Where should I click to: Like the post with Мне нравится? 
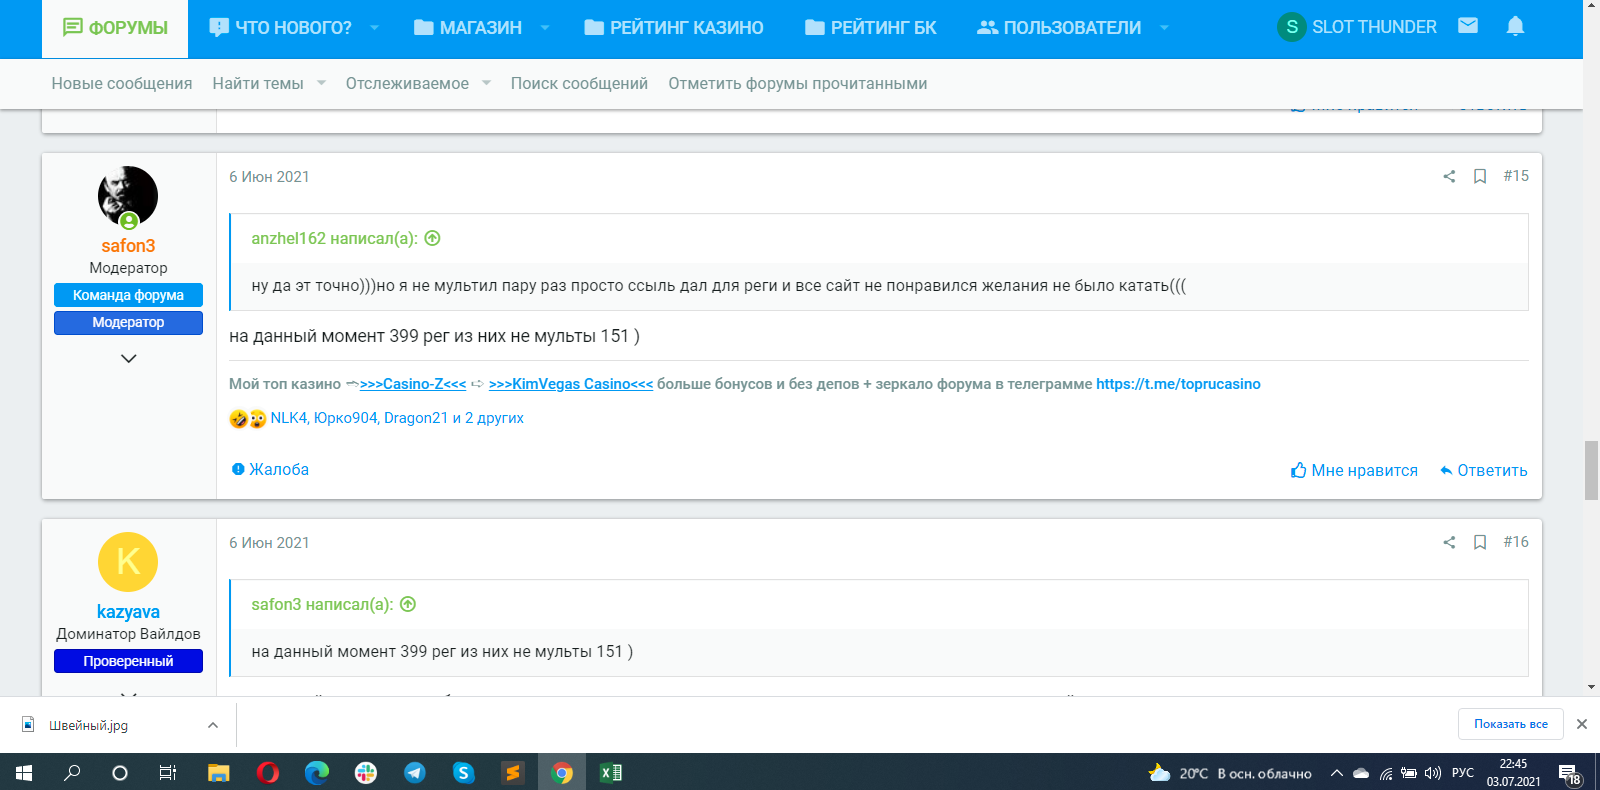click(1354, 470)
